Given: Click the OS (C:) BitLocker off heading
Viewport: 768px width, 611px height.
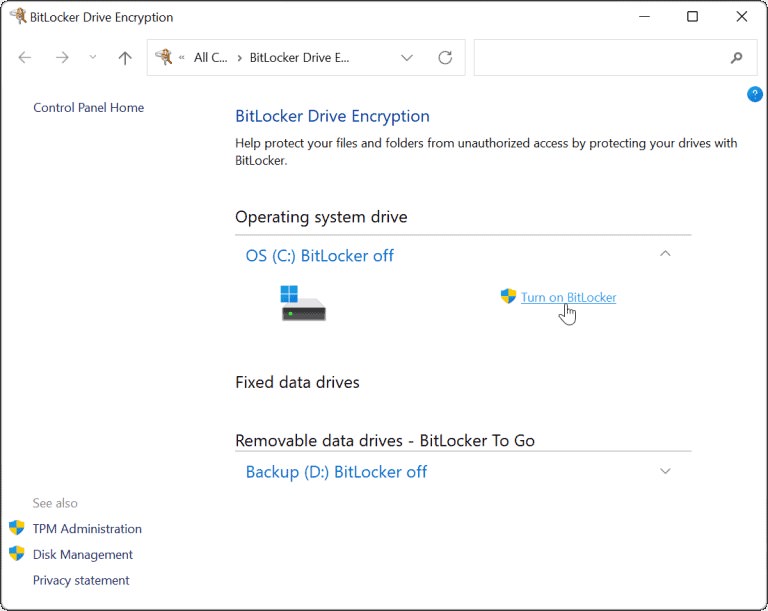Looking at the screenshot, I should pos(319,256).
